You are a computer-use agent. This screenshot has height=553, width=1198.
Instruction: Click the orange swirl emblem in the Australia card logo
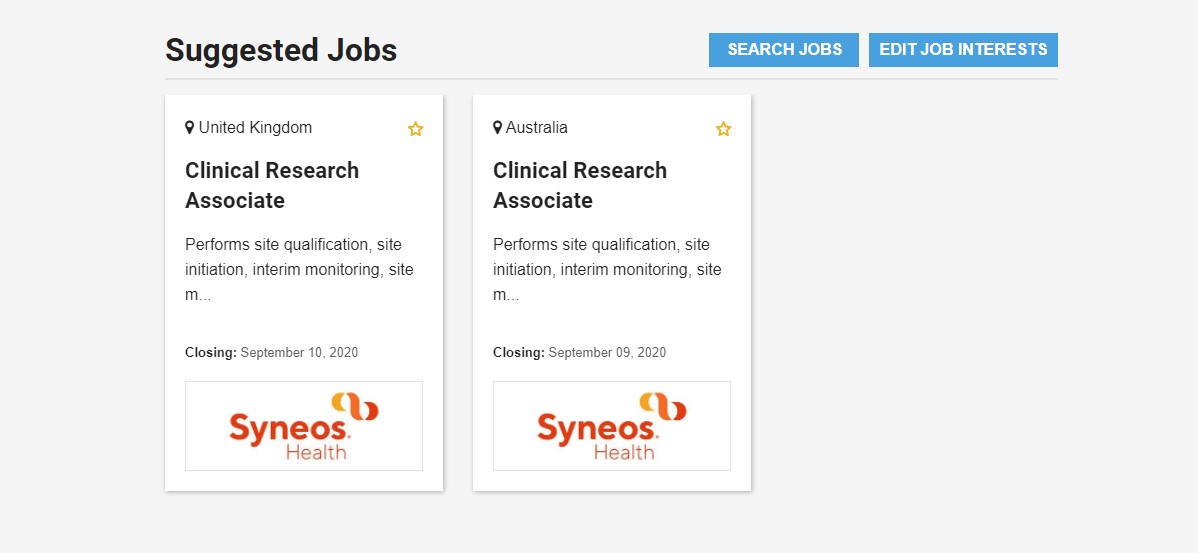tap(663, 406)
